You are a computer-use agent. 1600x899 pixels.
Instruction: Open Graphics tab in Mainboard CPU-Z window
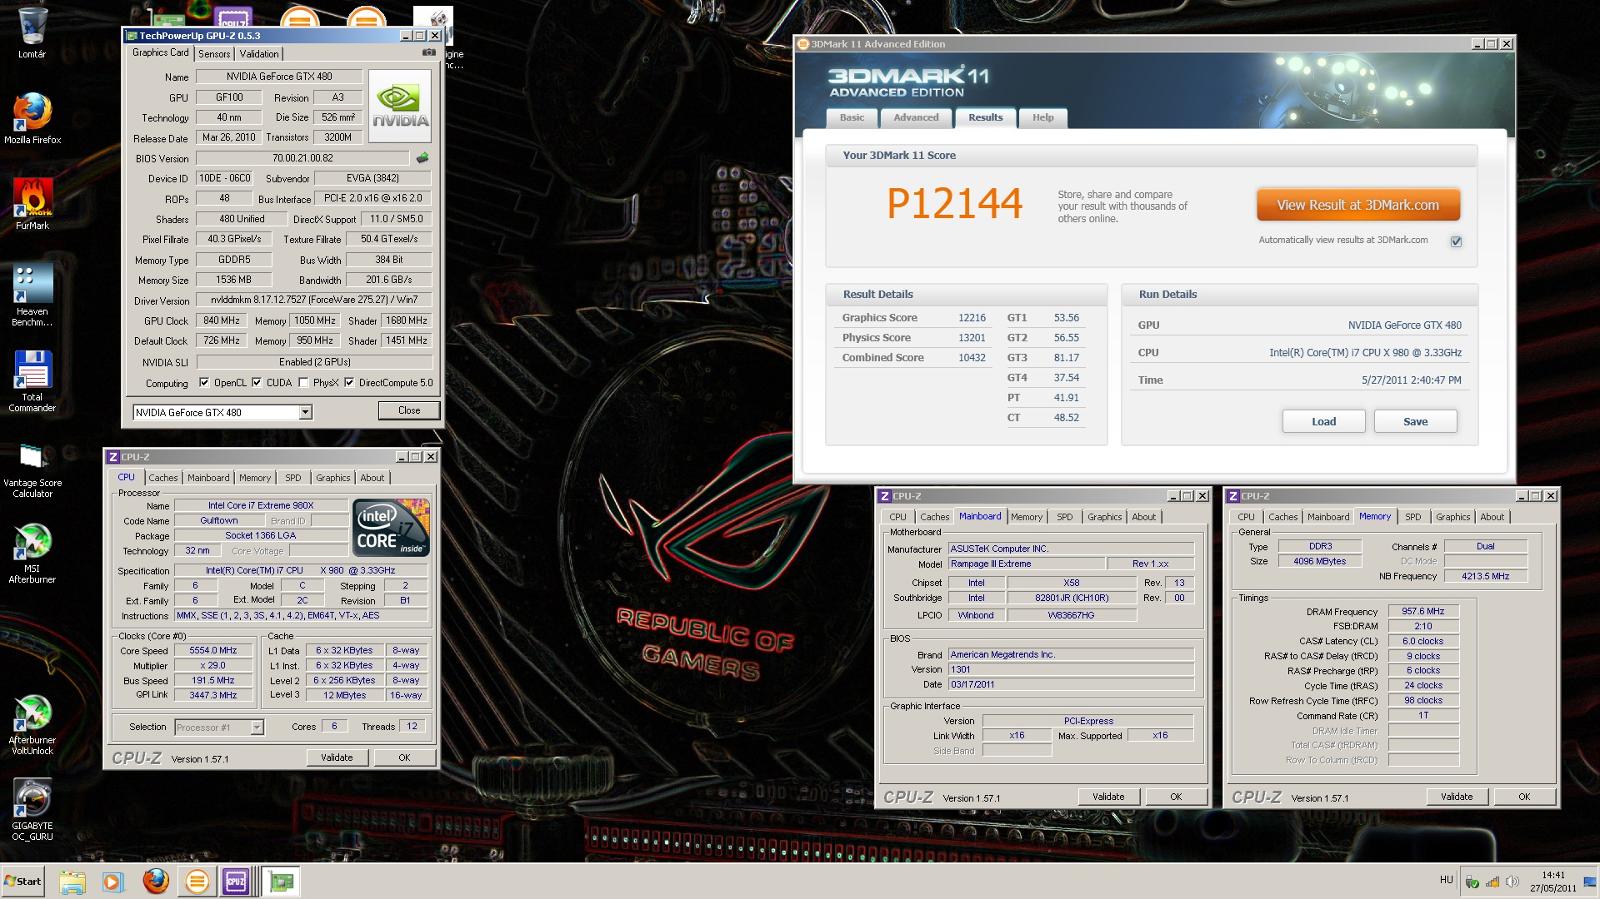pos(1104,517)
